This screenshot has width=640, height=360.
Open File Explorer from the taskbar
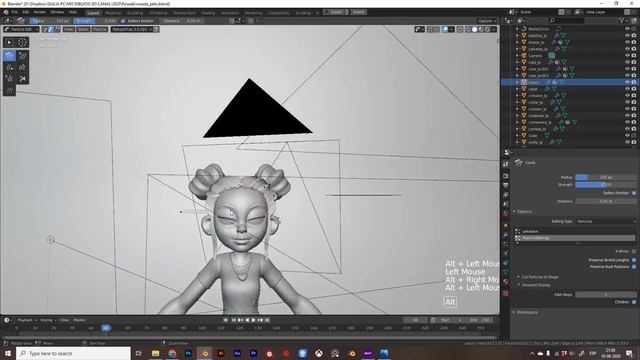156,353
